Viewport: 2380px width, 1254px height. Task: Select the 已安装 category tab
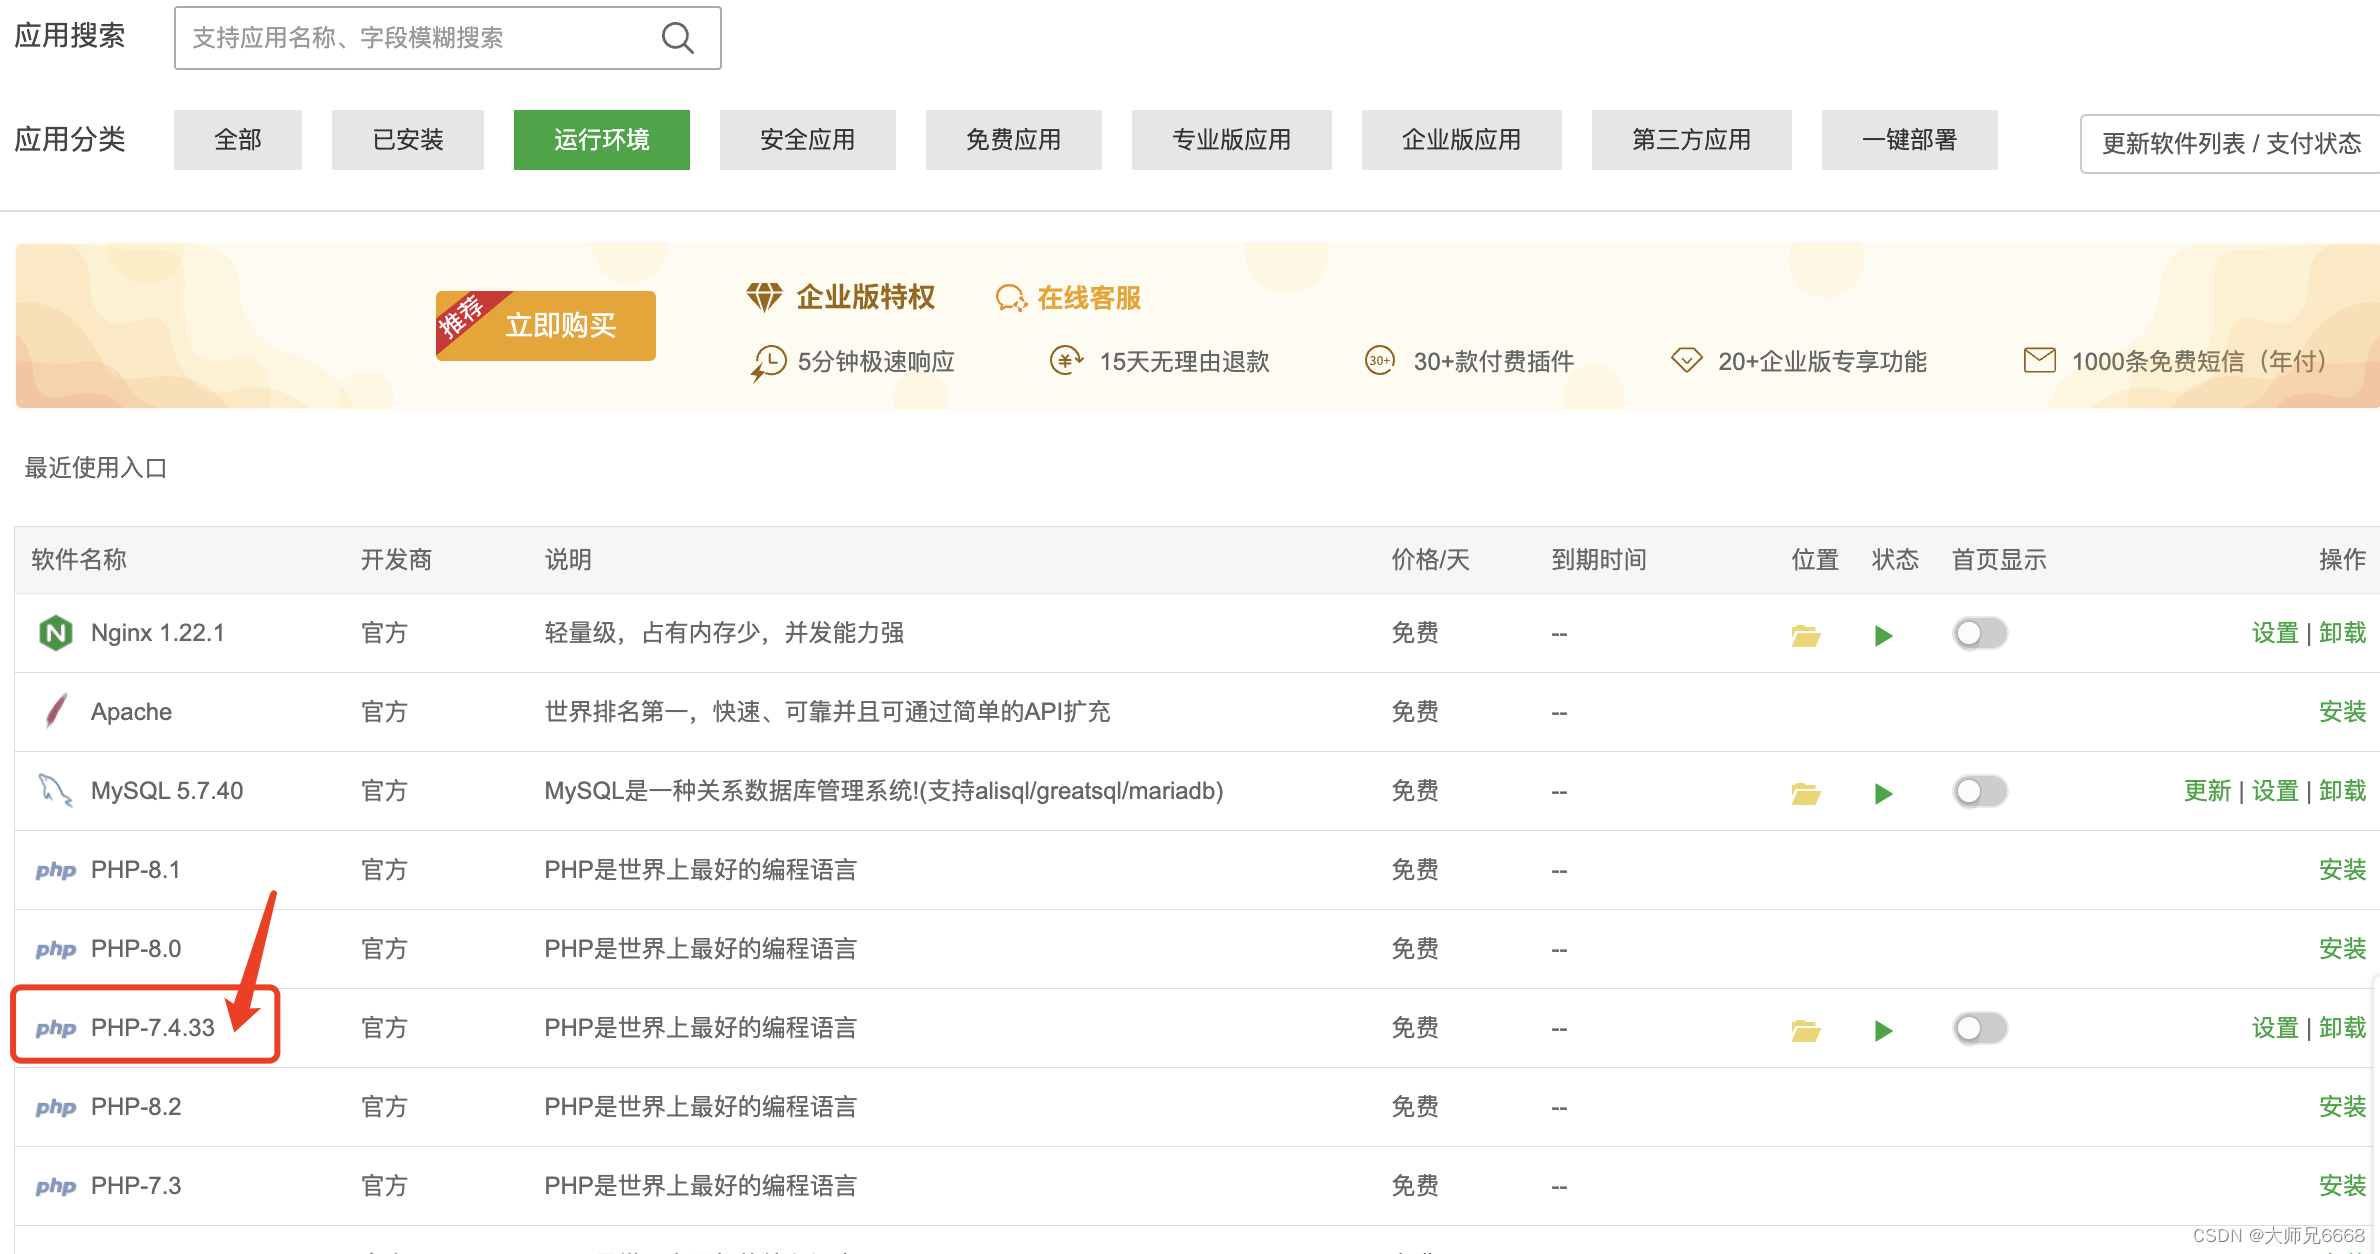(x=408, y=140)
